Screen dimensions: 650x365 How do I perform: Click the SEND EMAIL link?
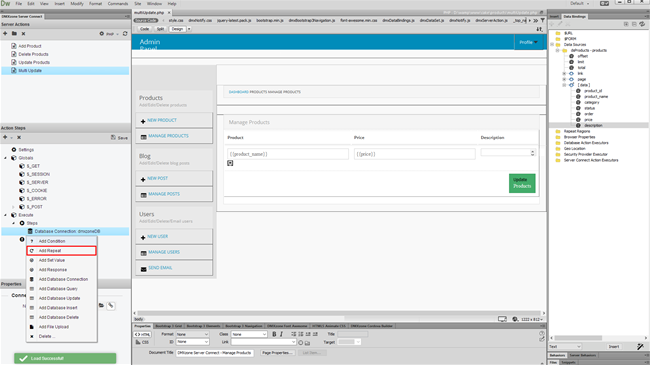[x=160, y=268]
